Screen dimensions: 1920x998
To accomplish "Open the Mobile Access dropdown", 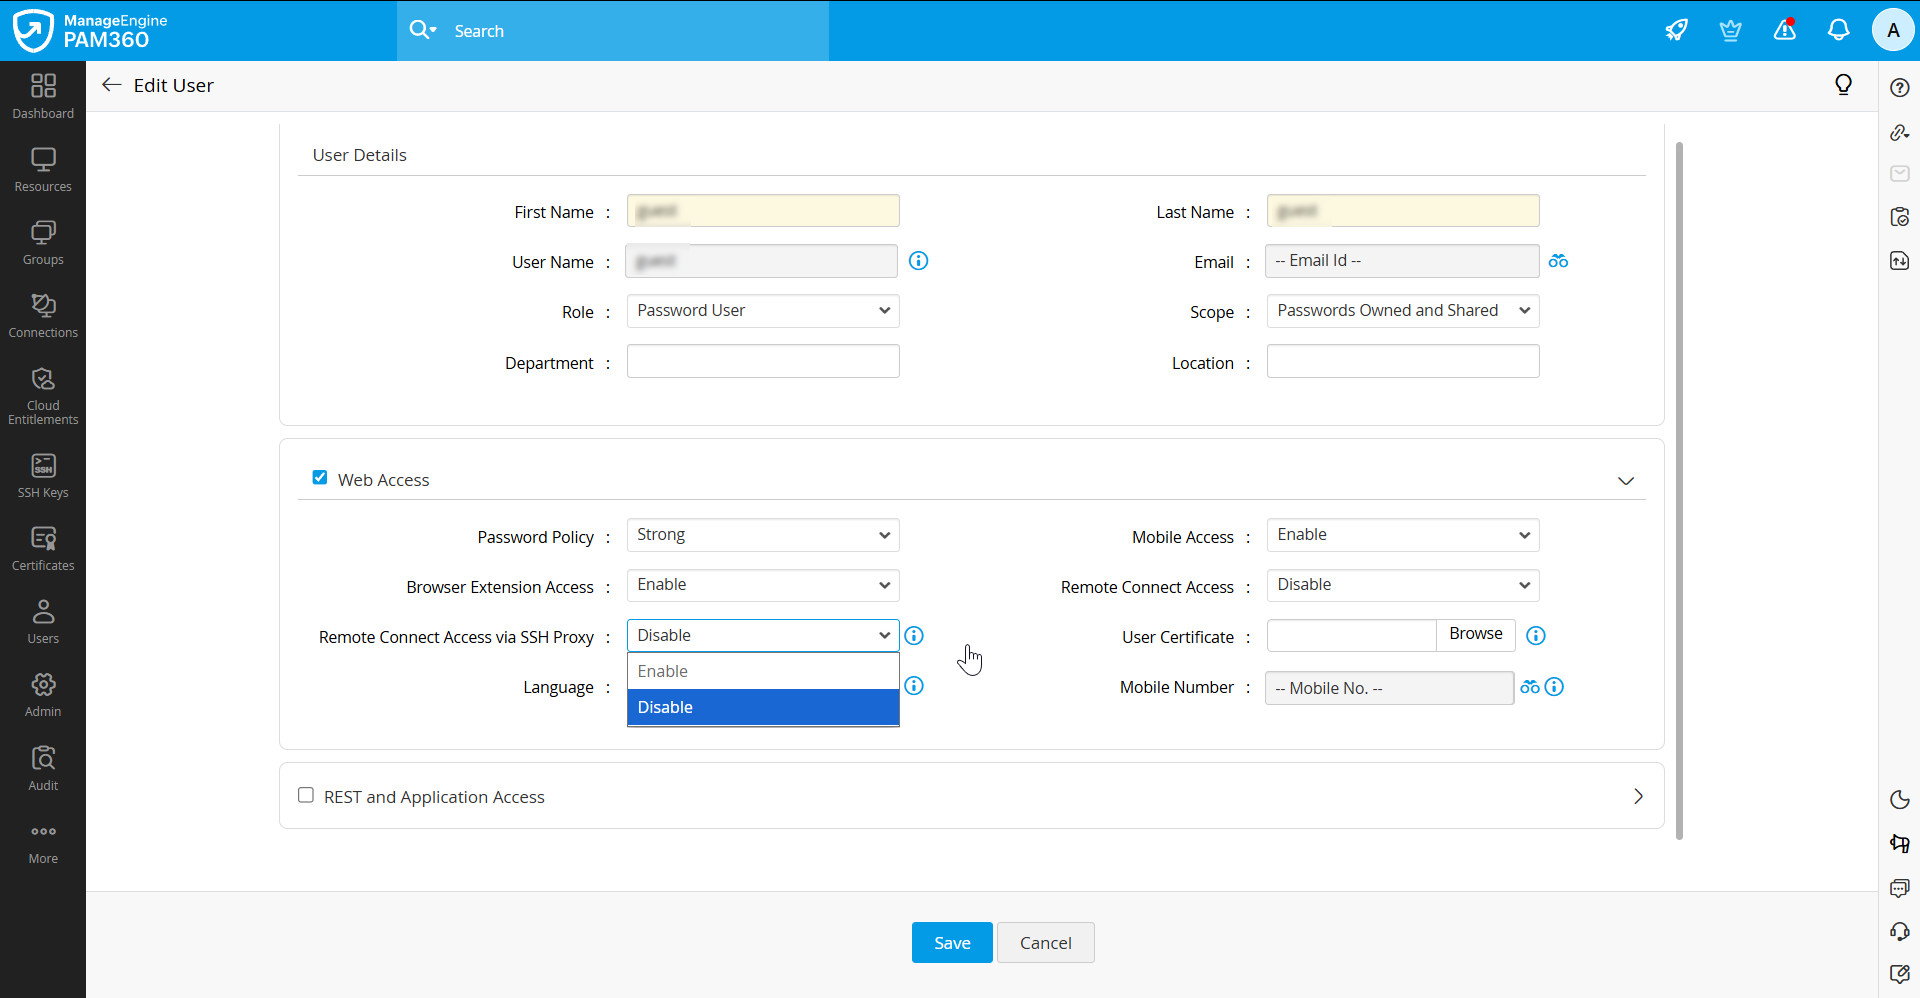I will 1403,535.
